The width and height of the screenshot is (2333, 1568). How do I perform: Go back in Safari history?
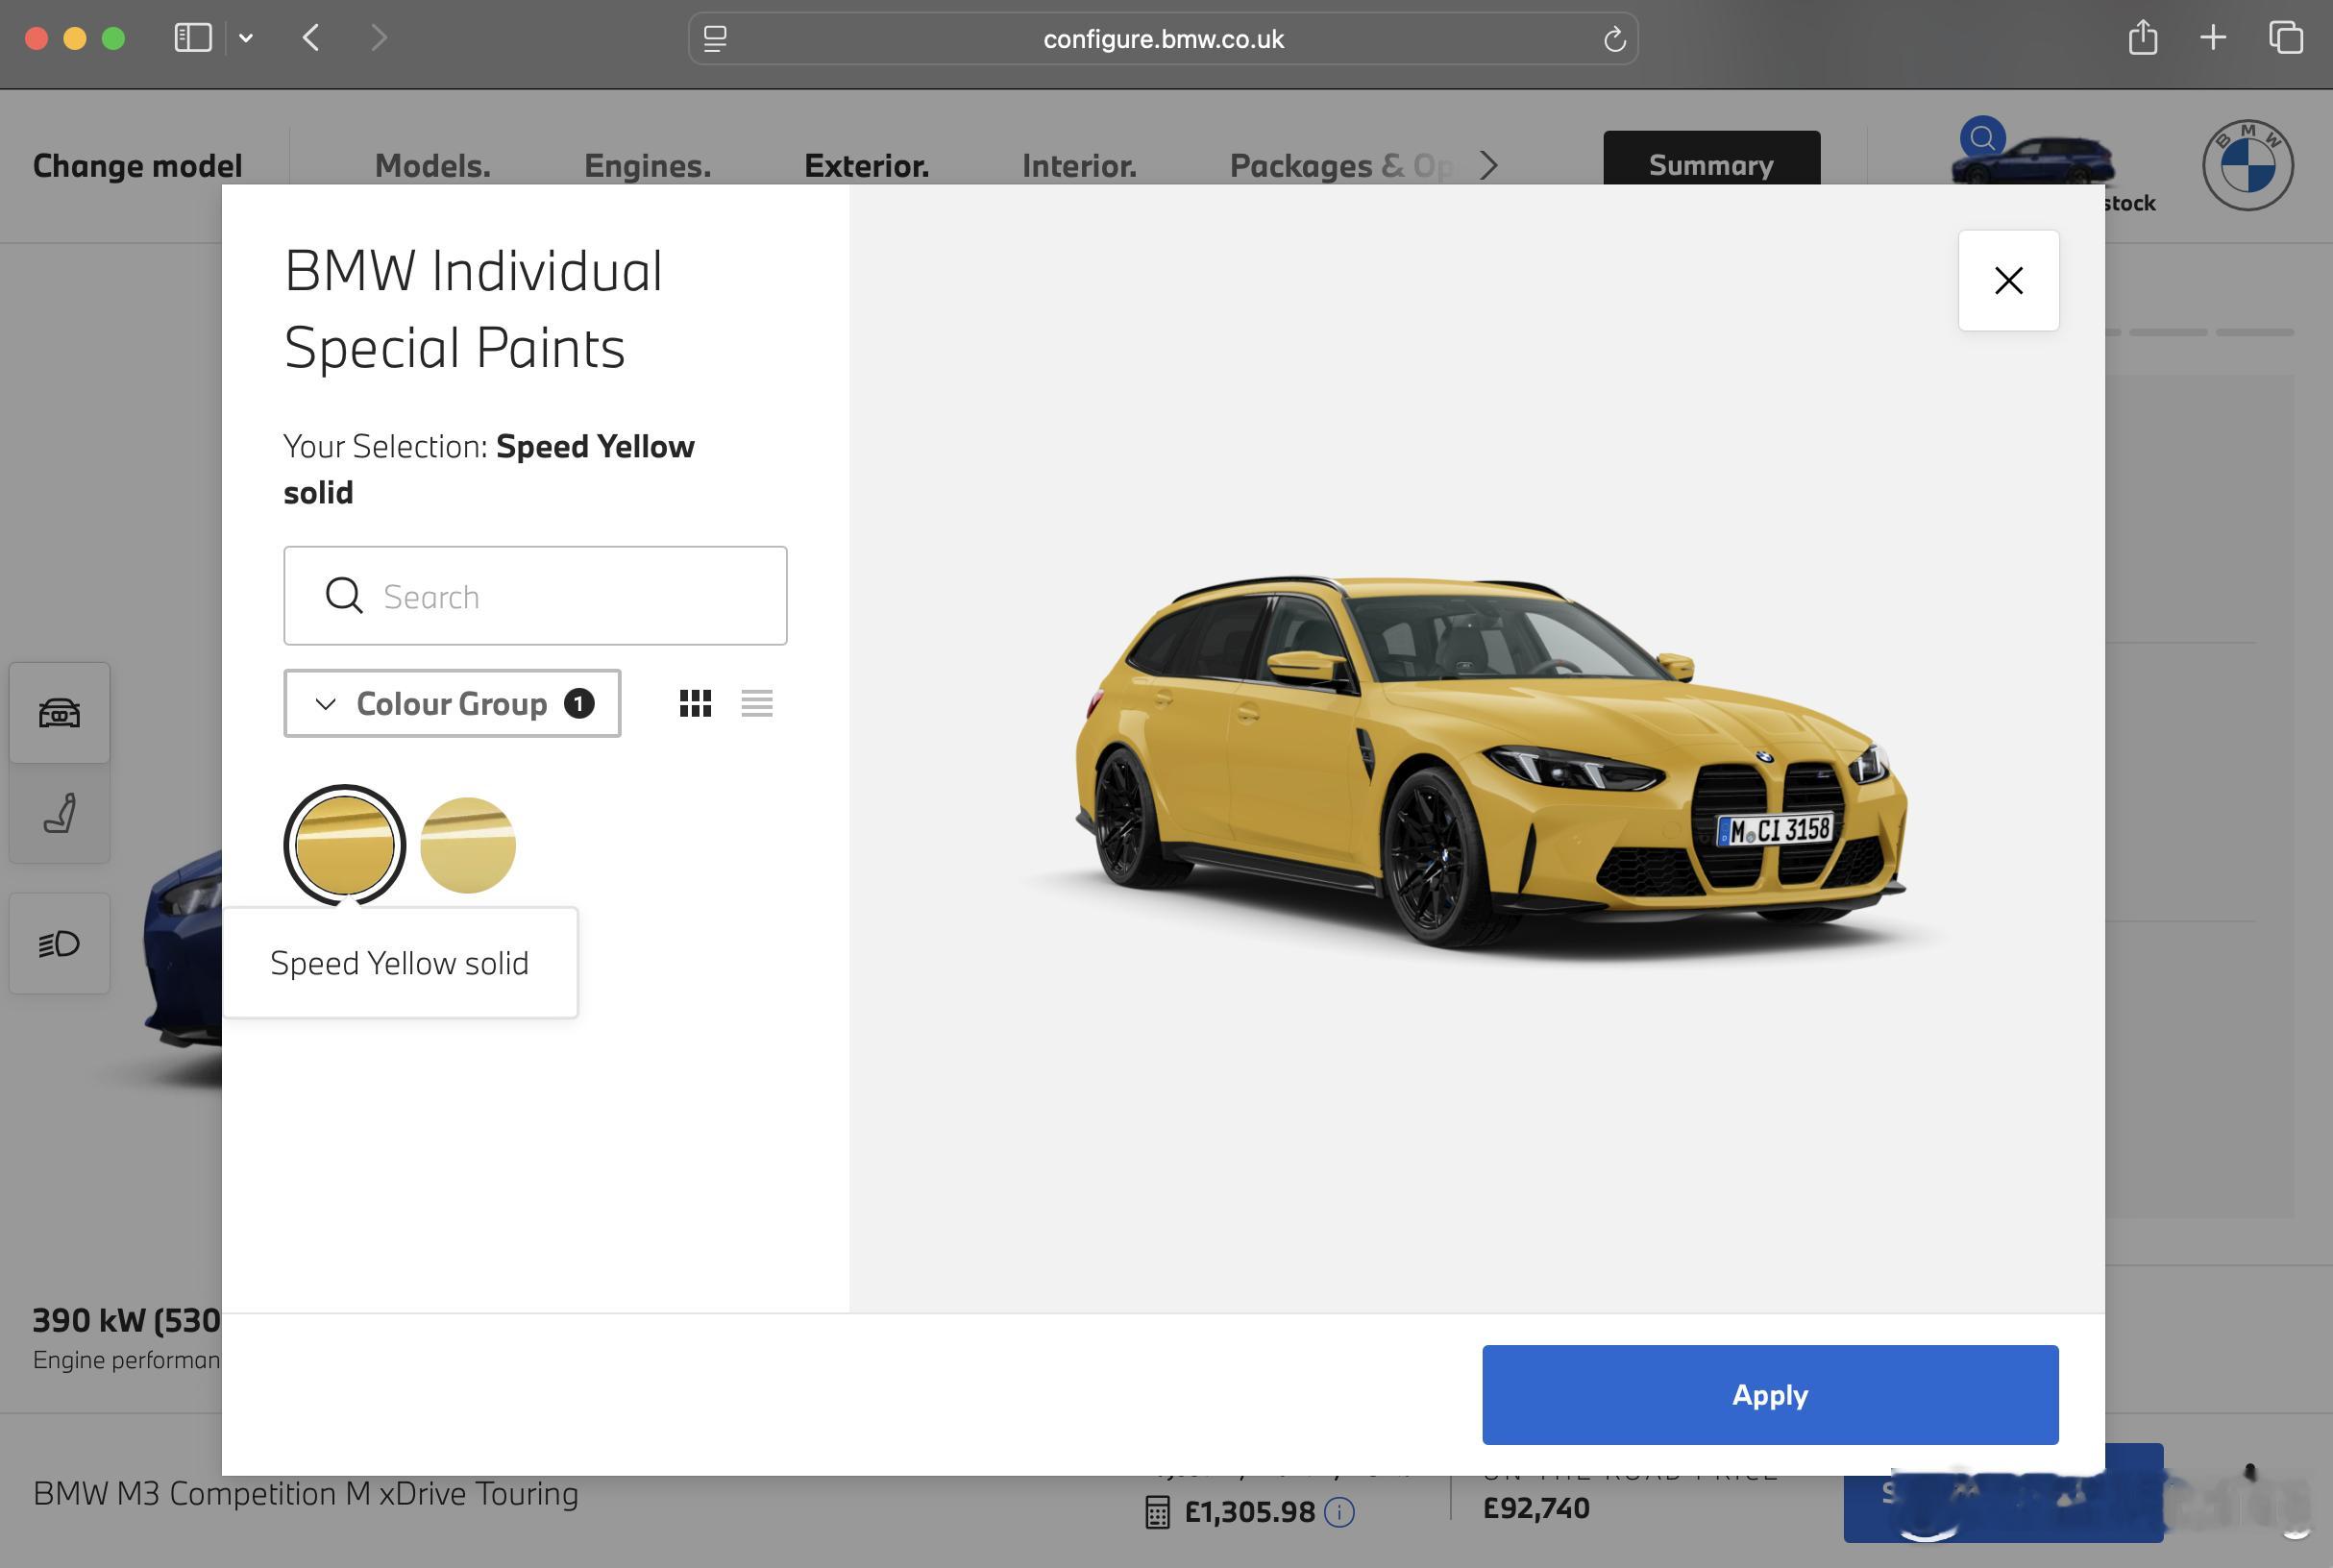(x=311, y=38)
